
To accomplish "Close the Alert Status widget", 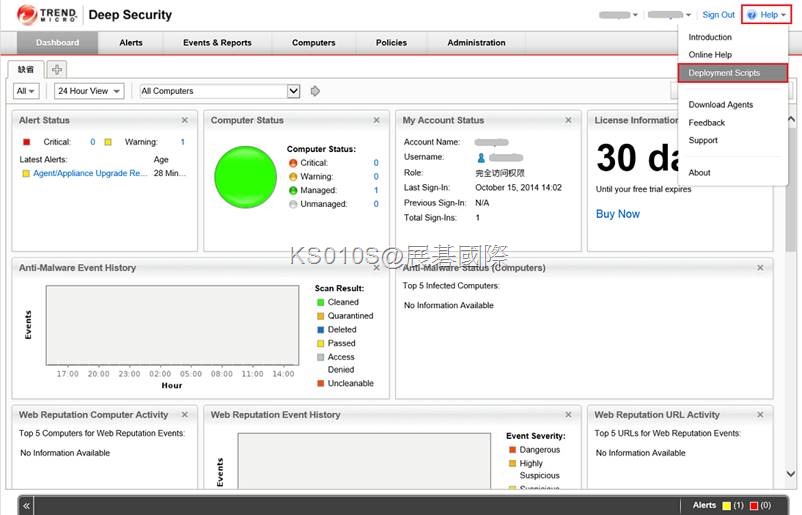I will pyautogui.click(x=185, y=120).
